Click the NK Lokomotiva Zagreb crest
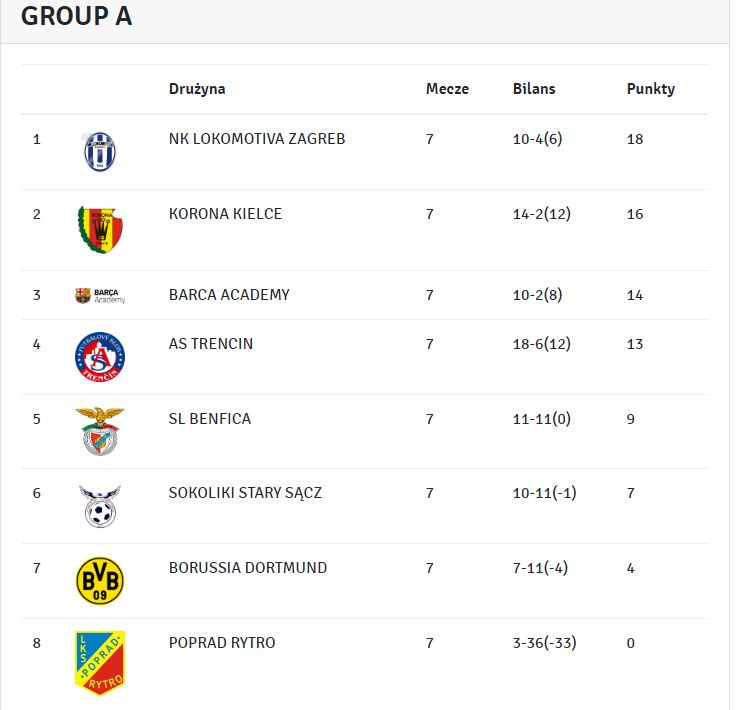The width and height of the screenshot is (738, 710). click(100, 152)
